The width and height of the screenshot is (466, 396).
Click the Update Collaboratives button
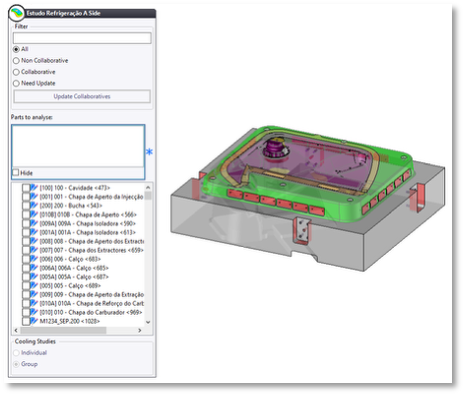click(x=82, y=96)
